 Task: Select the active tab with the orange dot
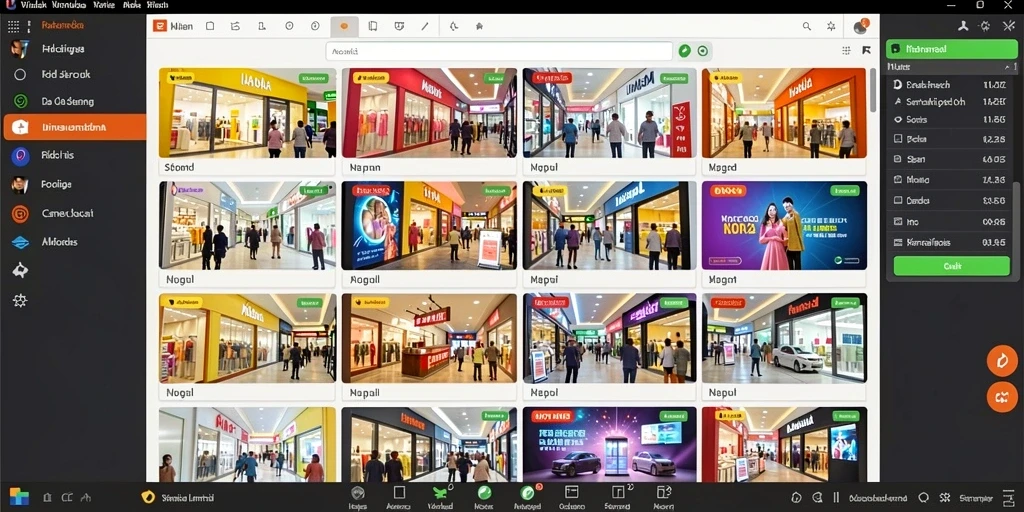tap(344, 27)
